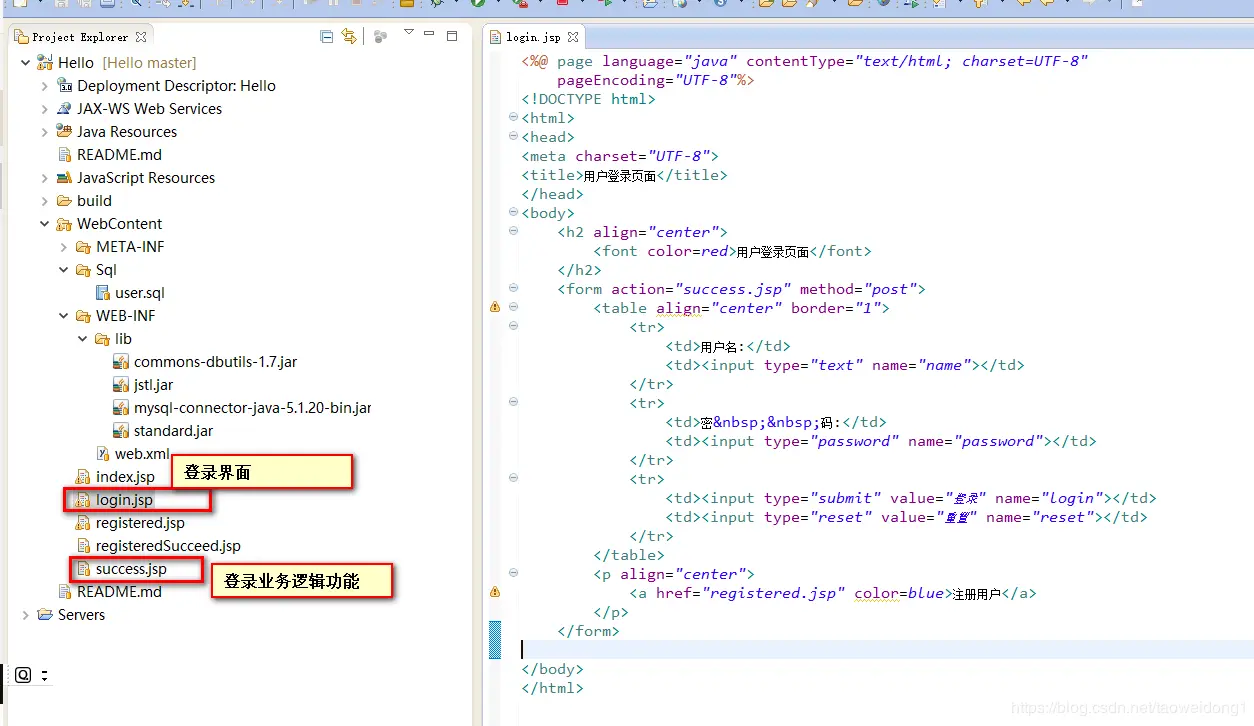
Task: Select mysql-connector-java-5.1.20-bin.jar
Action: coord(252,408)
